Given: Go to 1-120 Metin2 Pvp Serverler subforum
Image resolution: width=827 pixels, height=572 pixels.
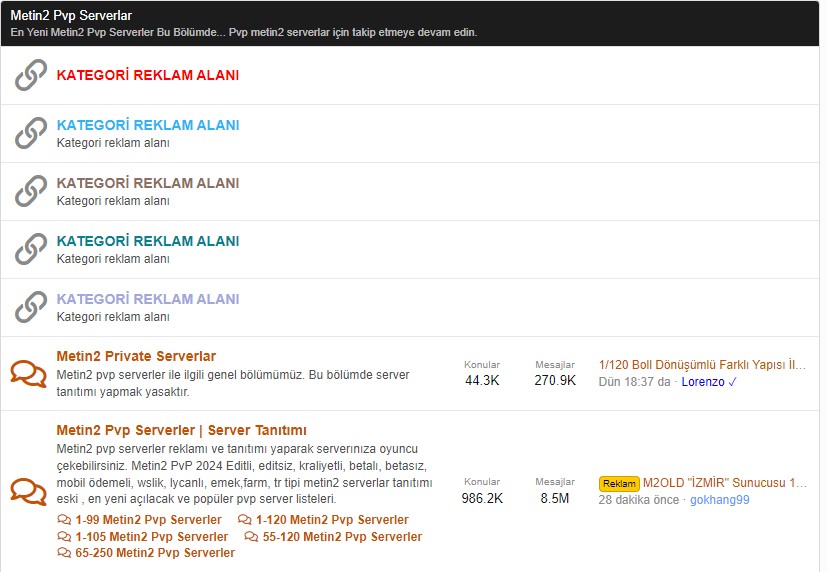Looking at the screenshot, I should coord(332,520).
